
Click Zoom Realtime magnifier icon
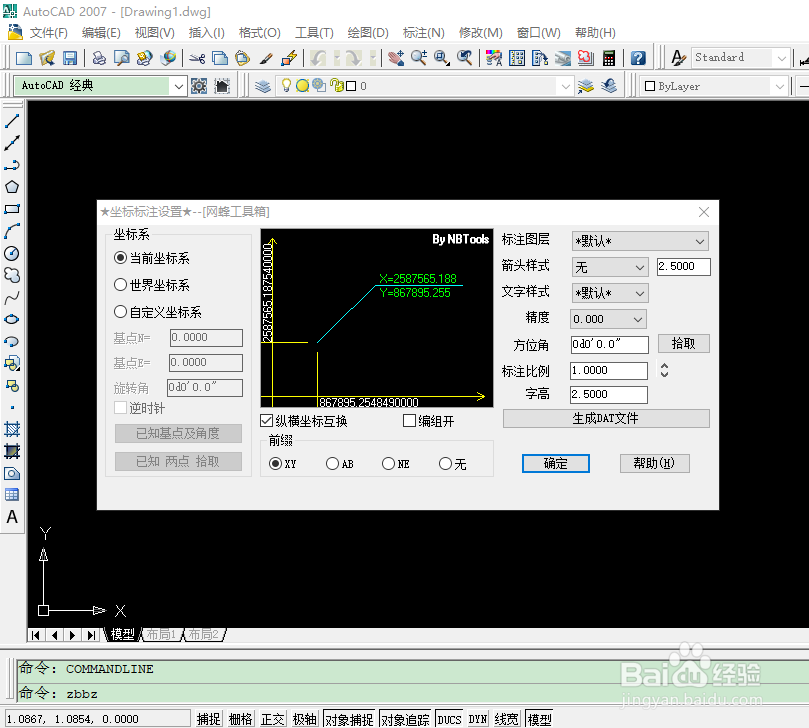click(418, 58)
